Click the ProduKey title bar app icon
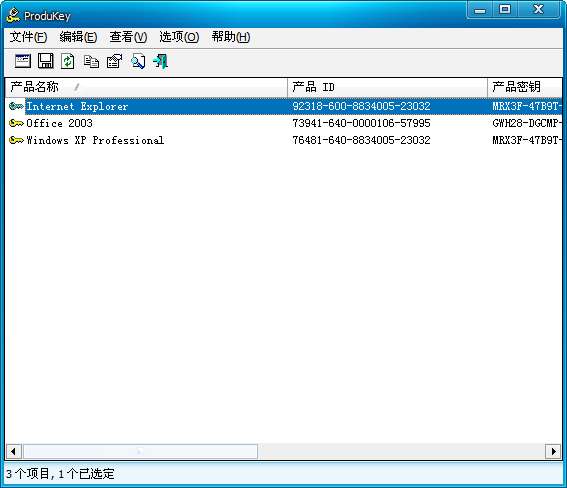Viewport: 567px width, 488px height. click(x=13, y=15)
